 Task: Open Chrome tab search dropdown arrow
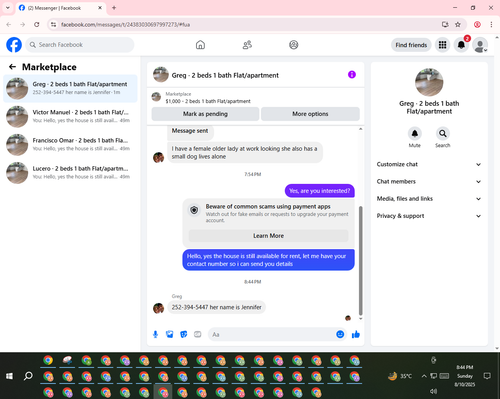pyautogui.click(x=8, y=8)
